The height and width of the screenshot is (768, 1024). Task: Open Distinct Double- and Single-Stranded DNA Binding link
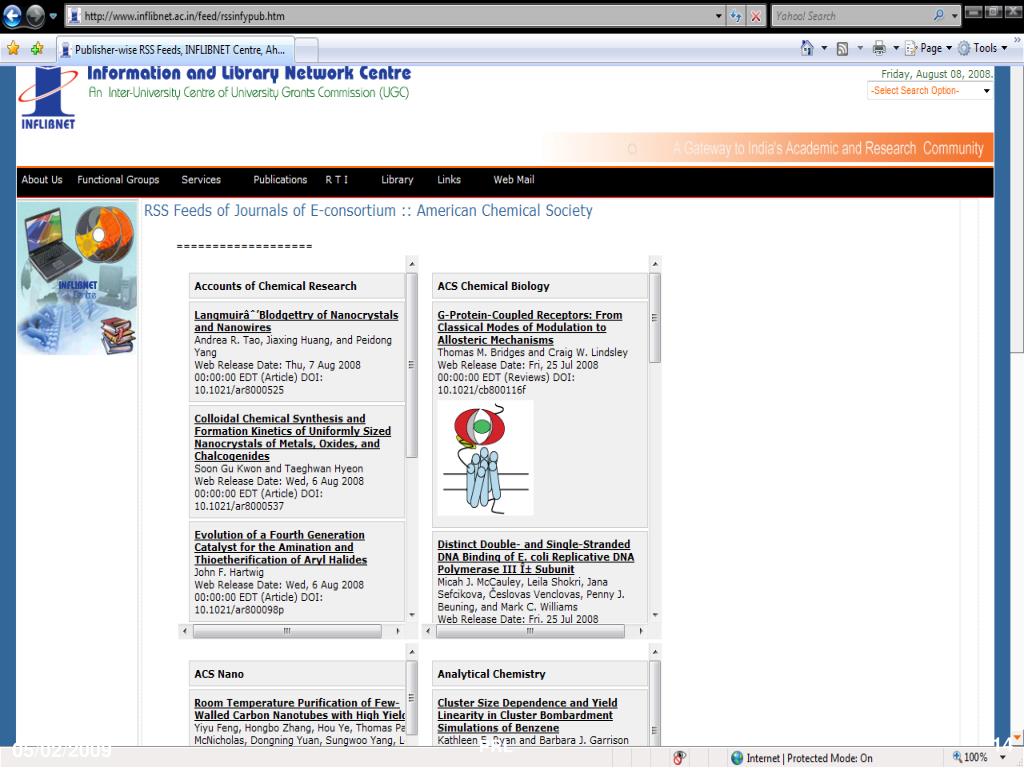(536, 556)
